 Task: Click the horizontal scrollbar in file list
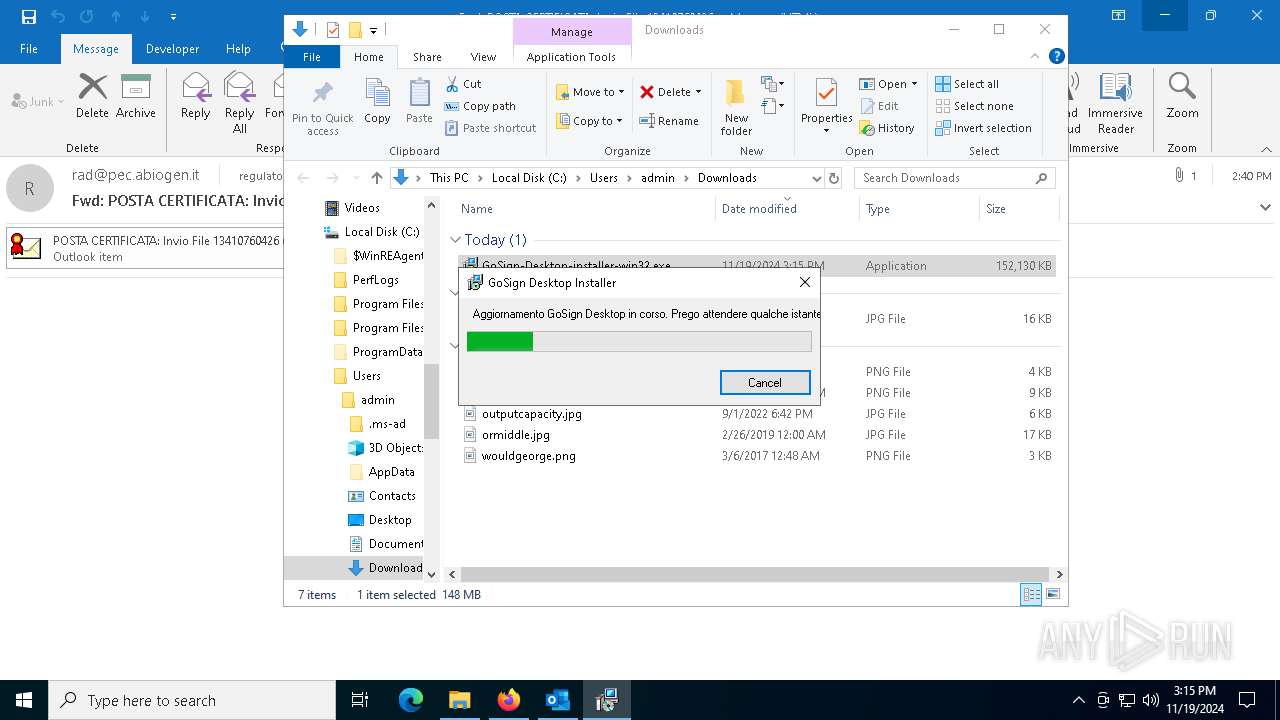click(754, 574)
